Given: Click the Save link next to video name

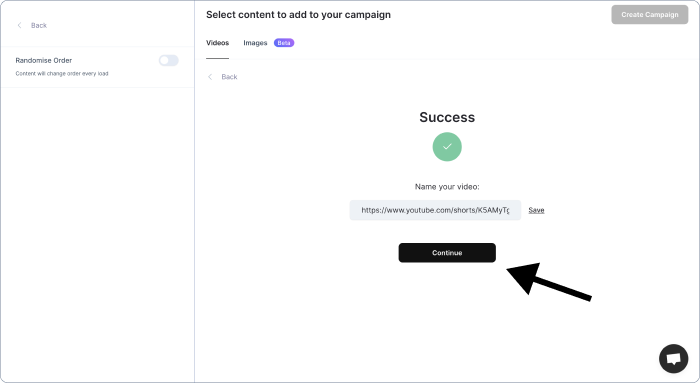Looking at the screenshot, I should pos(536,210).
